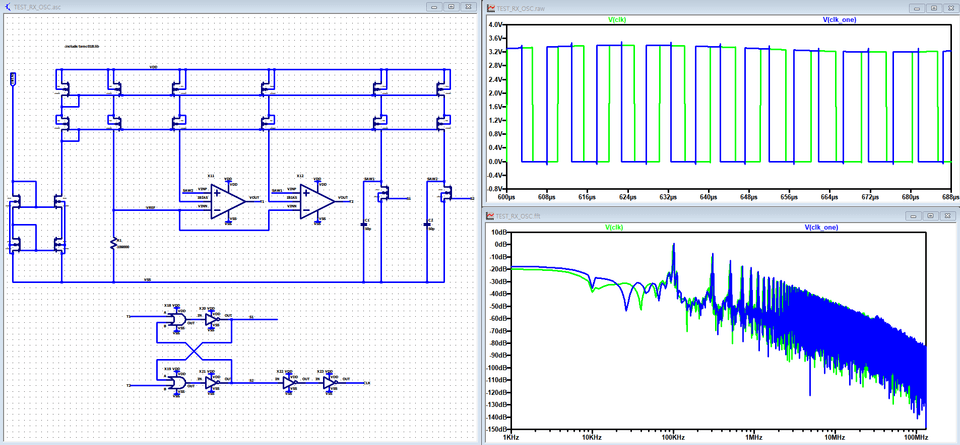This screenshot has height=445, width=960.
Task: Select gate X19 in the schematic
Action: tap(178, 383)
